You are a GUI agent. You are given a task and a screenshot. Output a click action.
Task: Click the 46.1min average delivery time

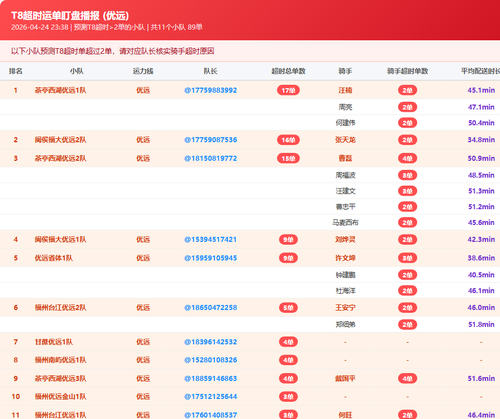click(x=481, y=291)
